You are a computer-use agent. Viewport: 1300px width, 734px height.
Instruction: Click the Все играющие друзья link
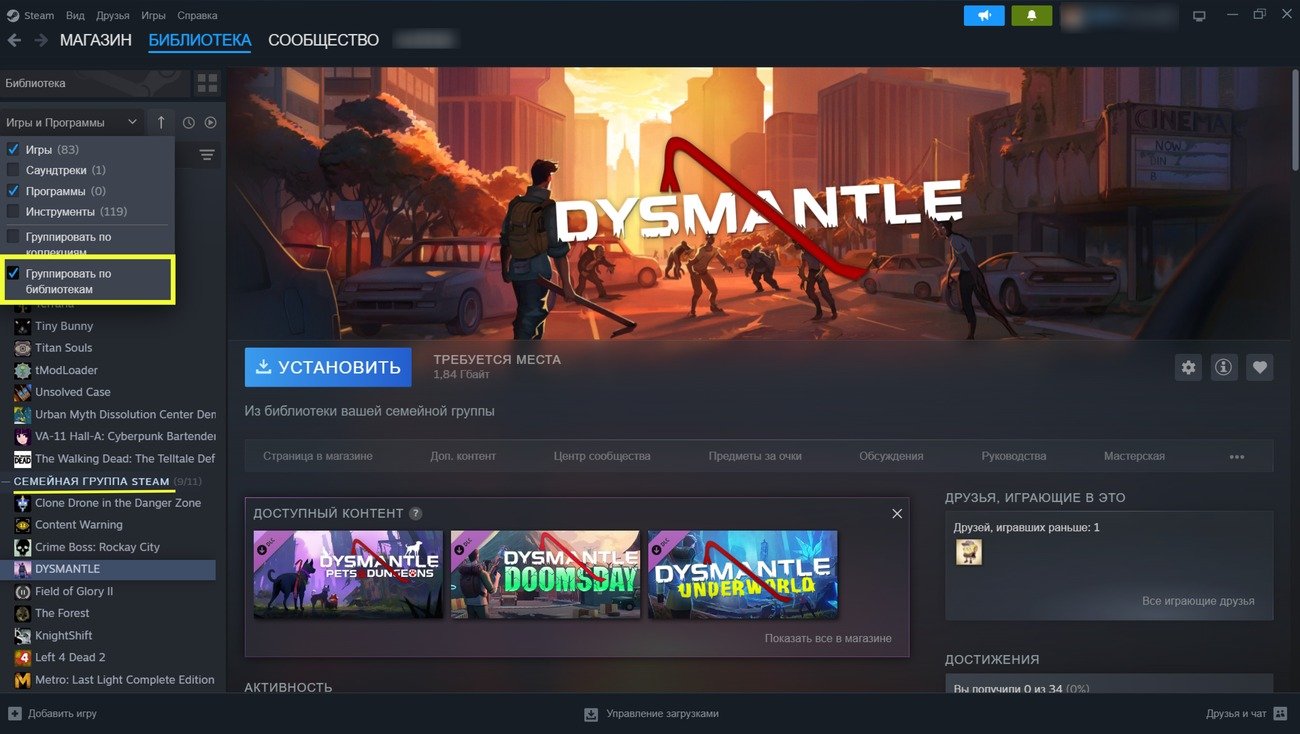click(x=1198, y=601)
